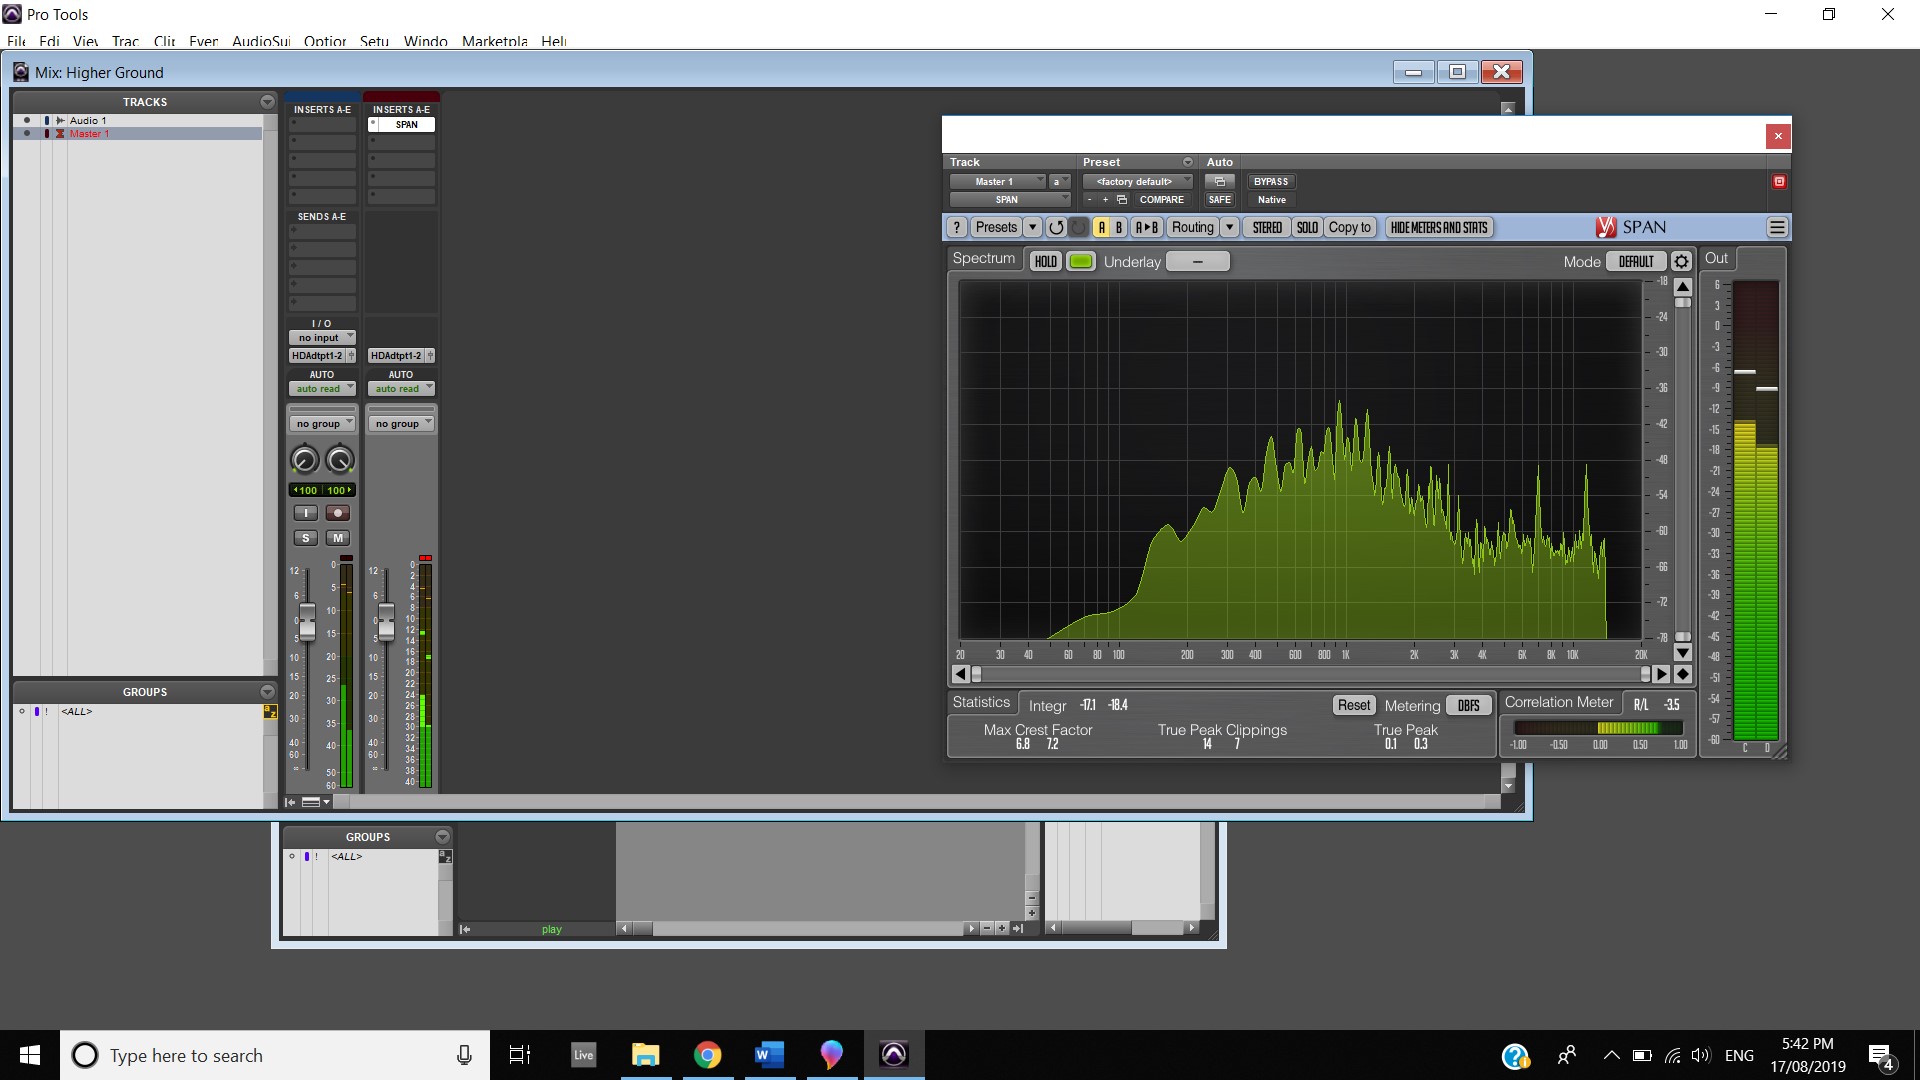Screen dimensions: 1920x1080
Task: Mute the Audio 1 track
Action: (338, 538)
